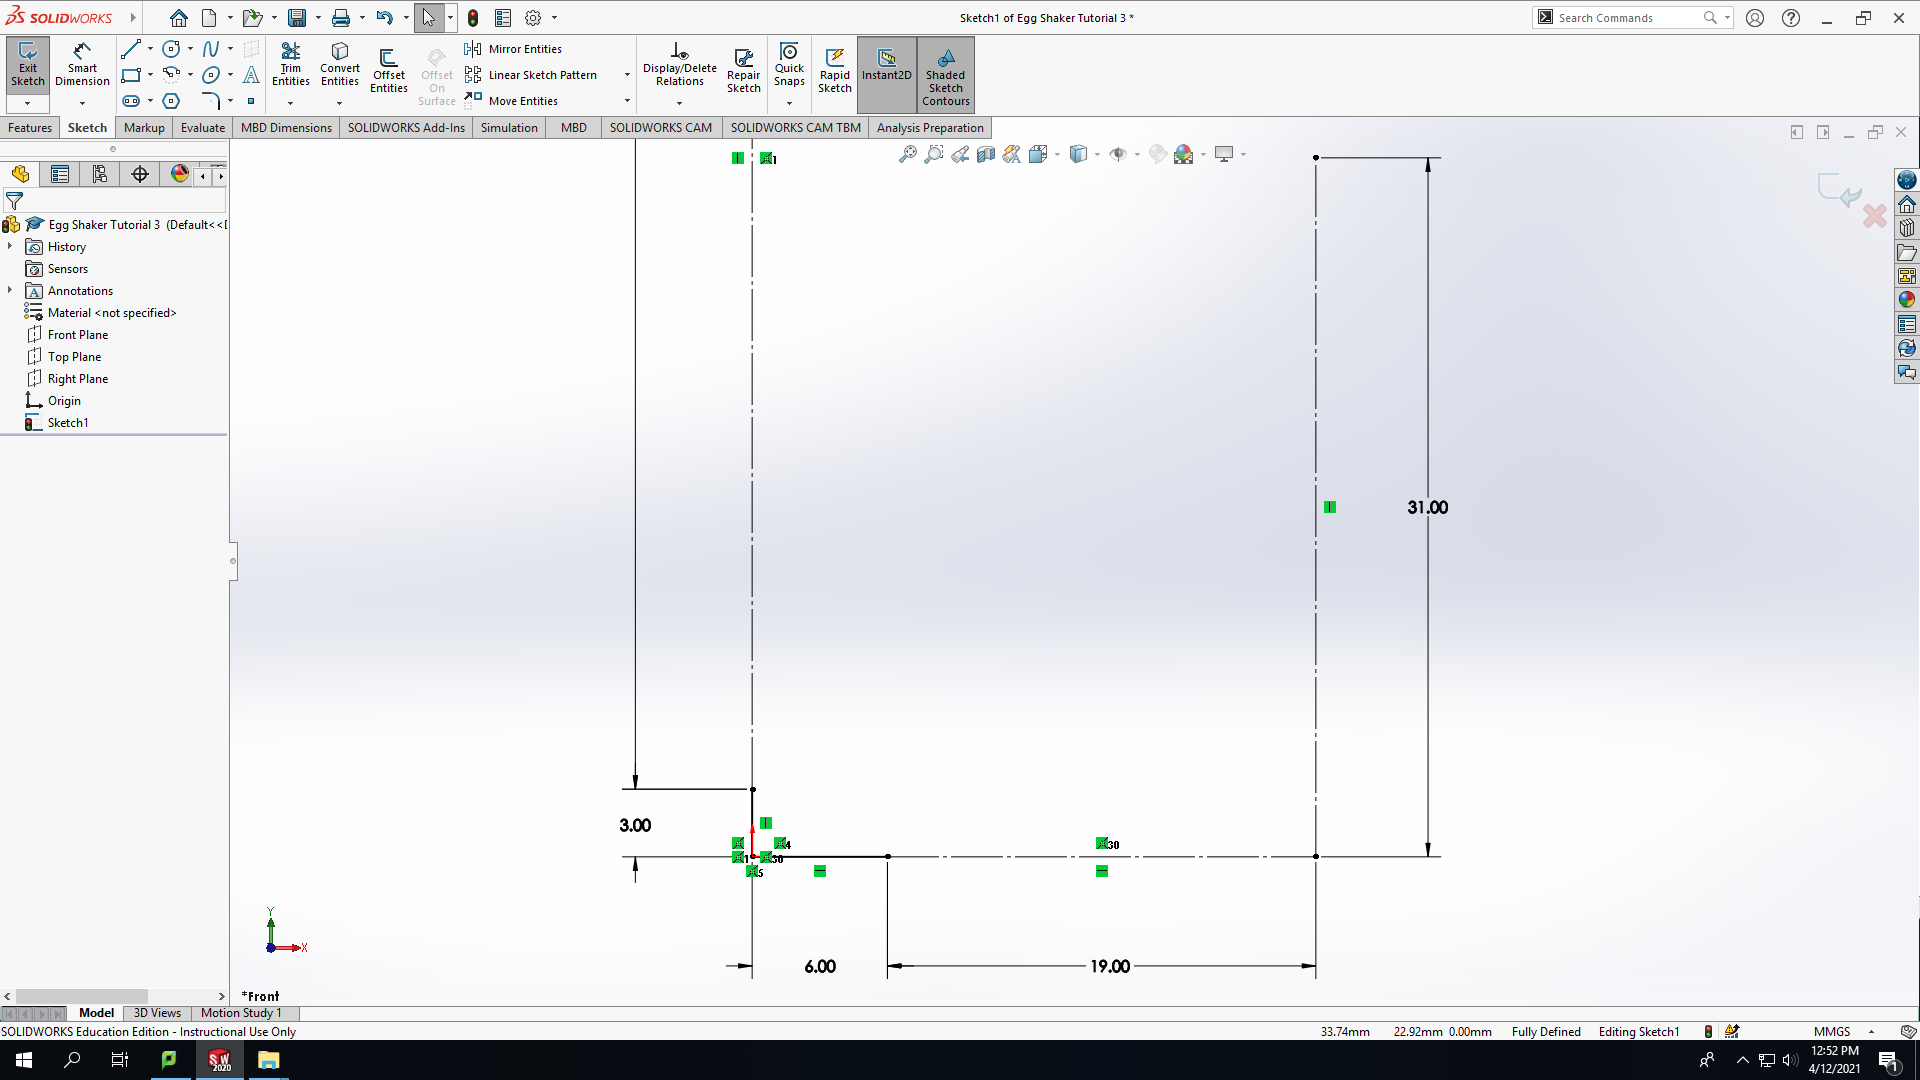This screenshot has width=1920, height=1080.
Task: Toggle hide/show items eye icon
Action: pyautogui.click(x=1118, y=154)
